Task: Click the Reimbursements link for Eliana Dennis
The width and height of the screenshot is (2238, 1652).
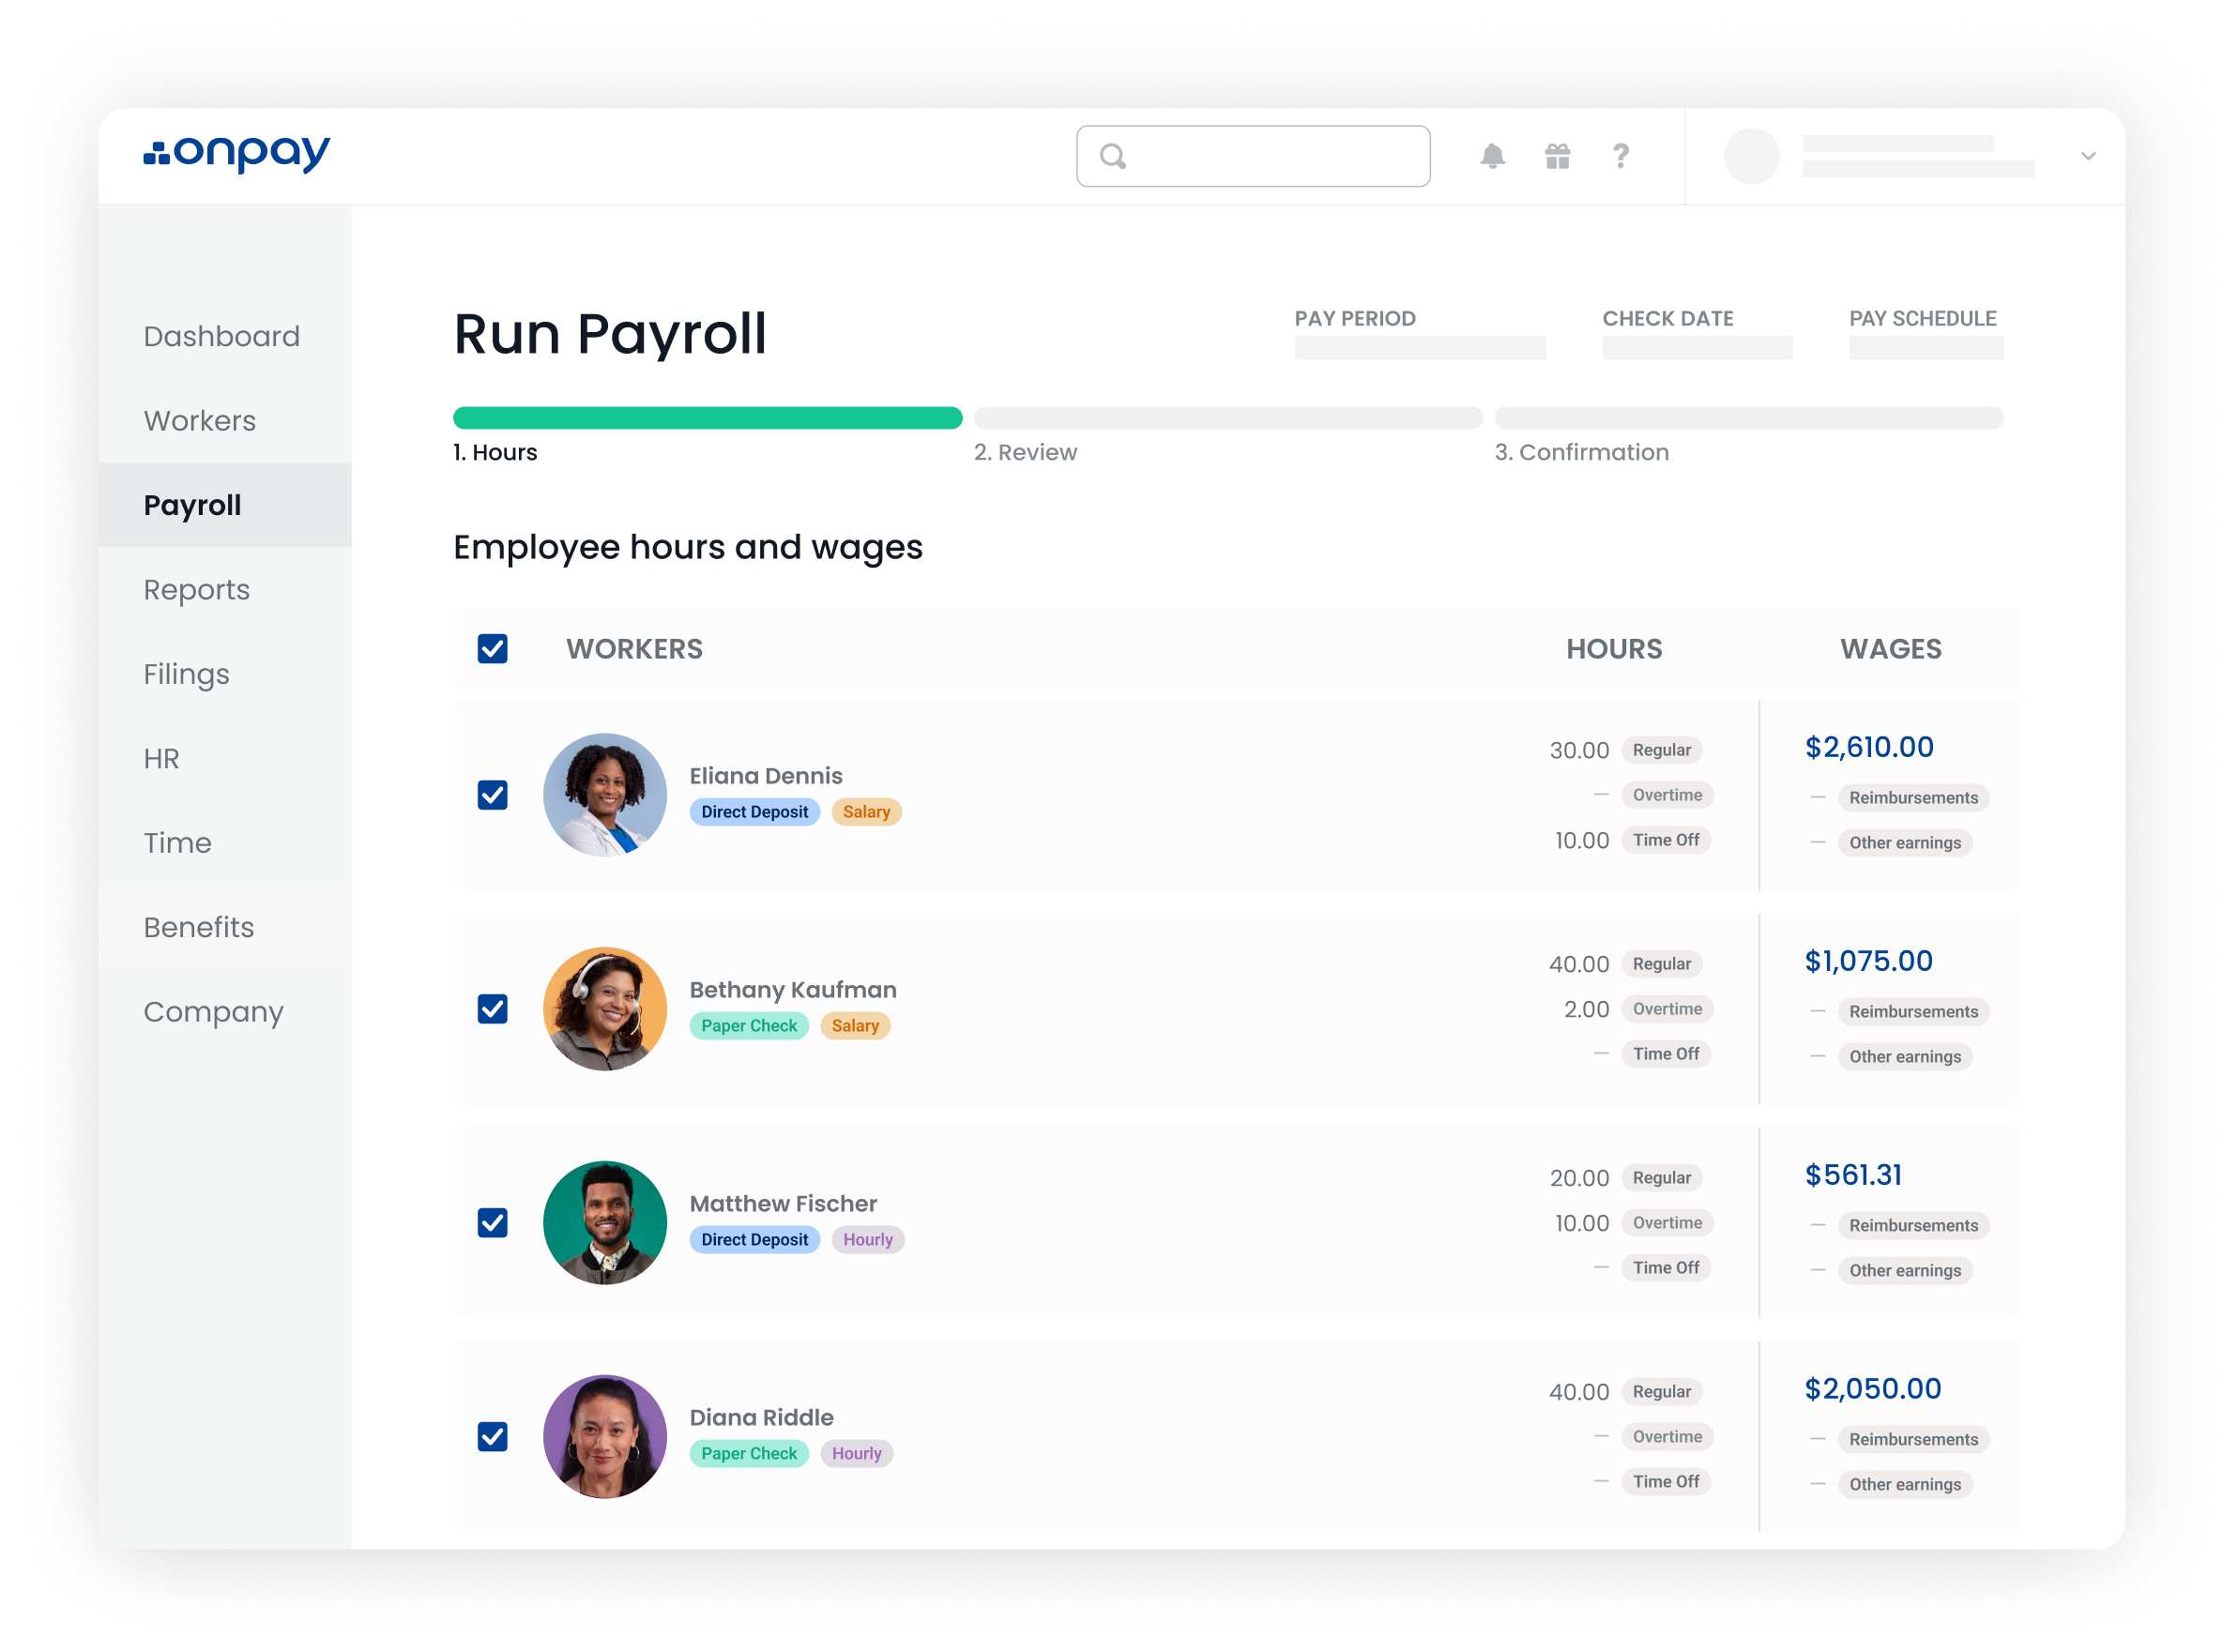Action: (1911, 797)
